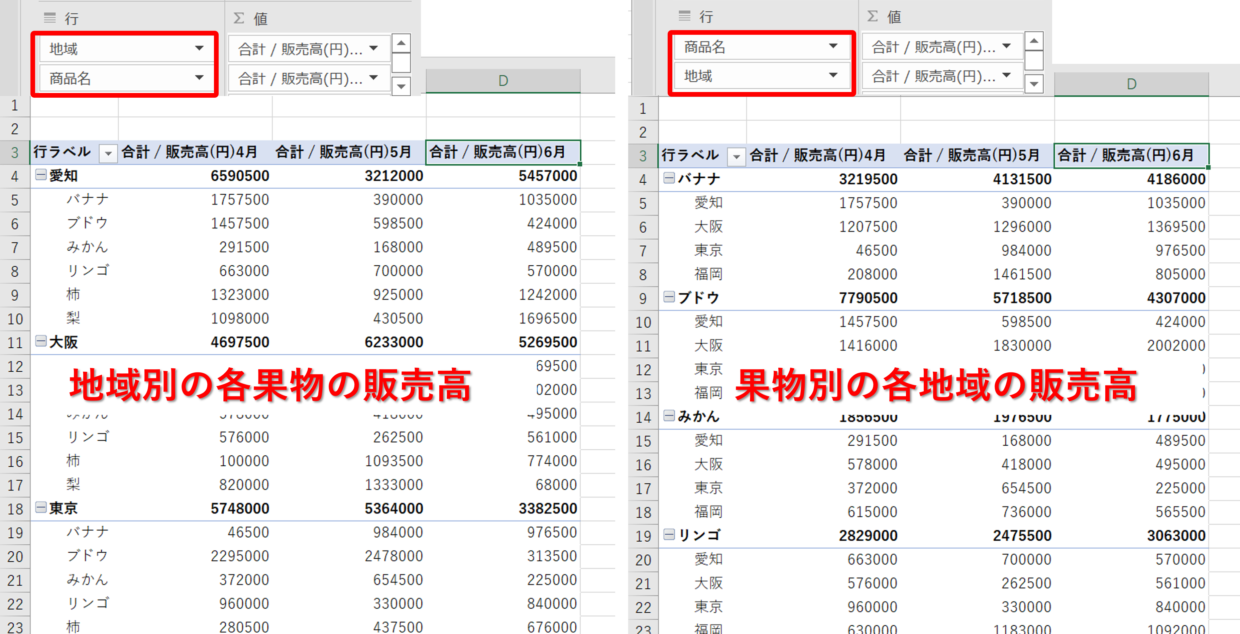Screen dimensions: 1240x634
Task: Select row 18 header in left sheet
Action: point(15,508)
